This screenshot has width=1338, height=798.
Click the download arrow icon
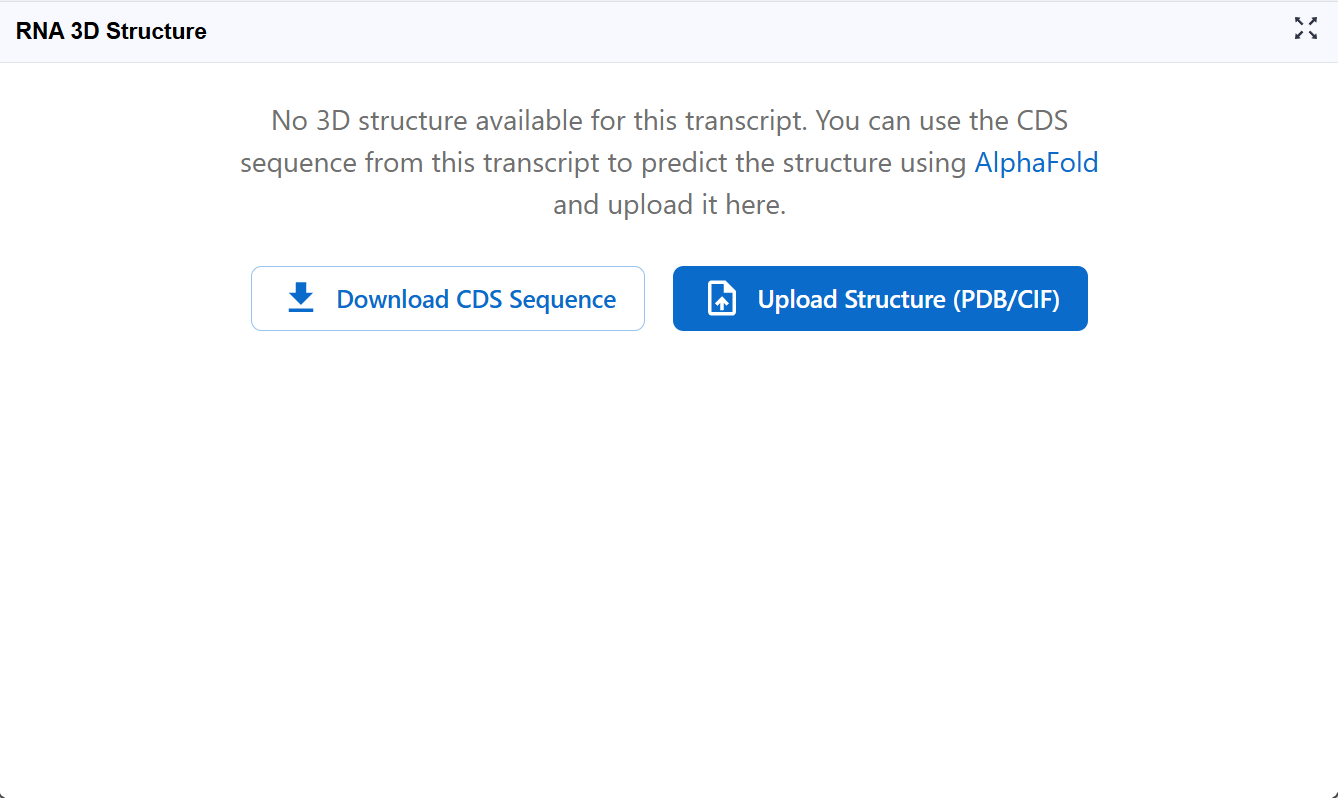(x=300, y=298)
